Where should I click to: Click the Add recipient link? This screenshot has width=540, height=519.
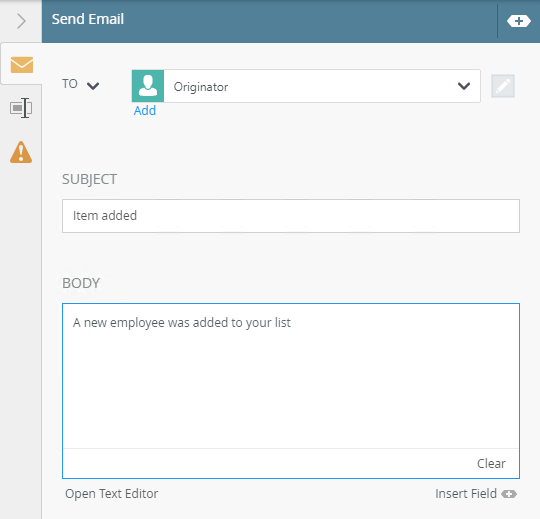(x=145, y=111)
